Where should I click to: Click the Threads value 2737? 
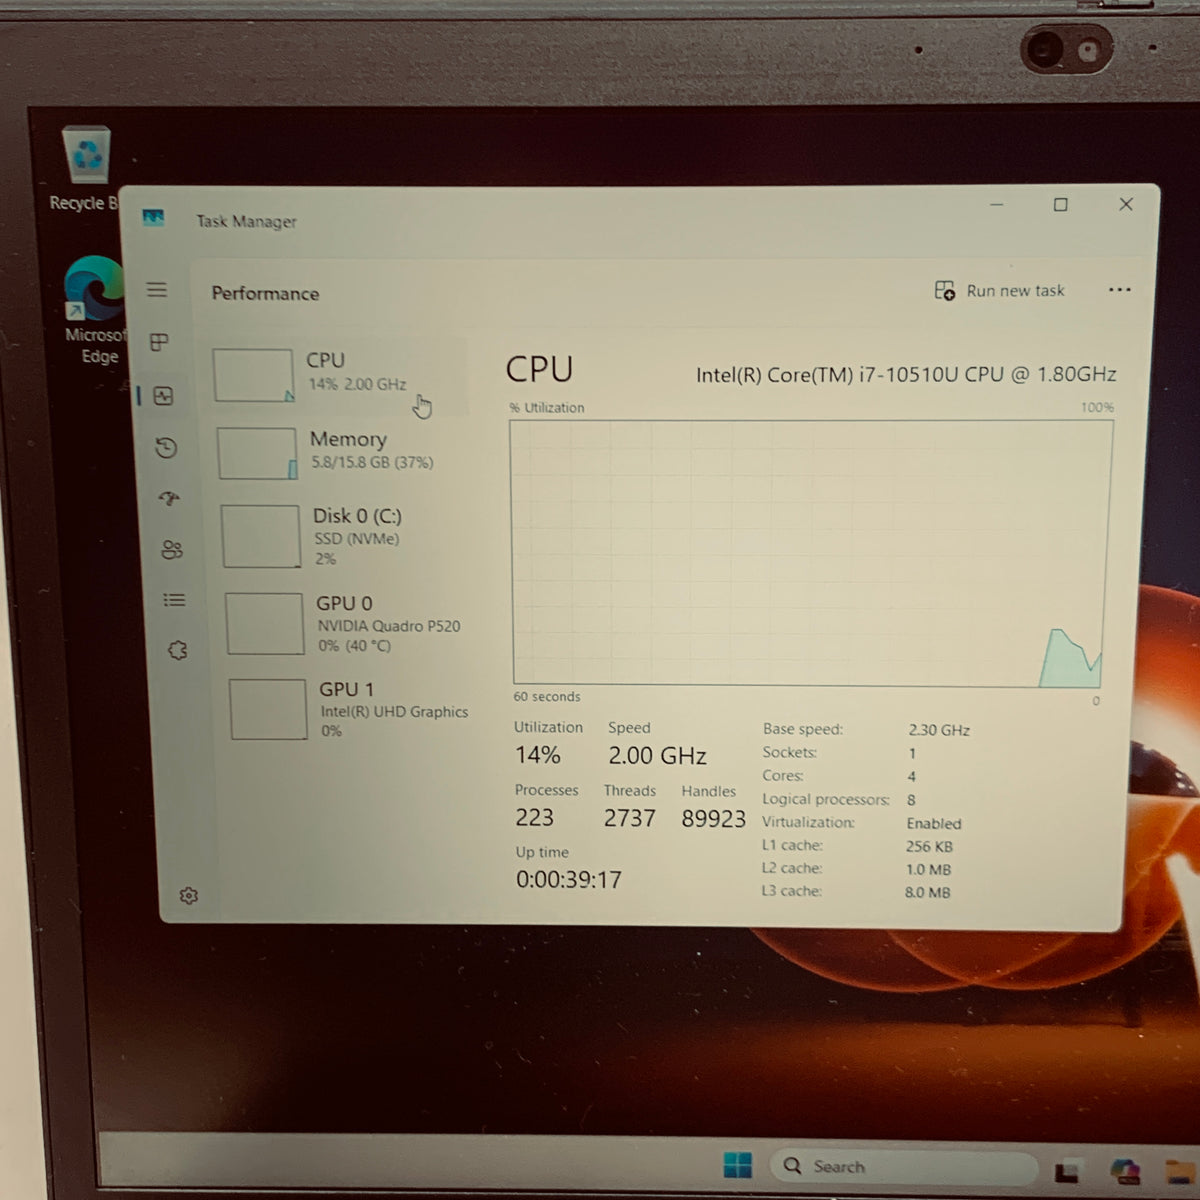click(629, 818)
